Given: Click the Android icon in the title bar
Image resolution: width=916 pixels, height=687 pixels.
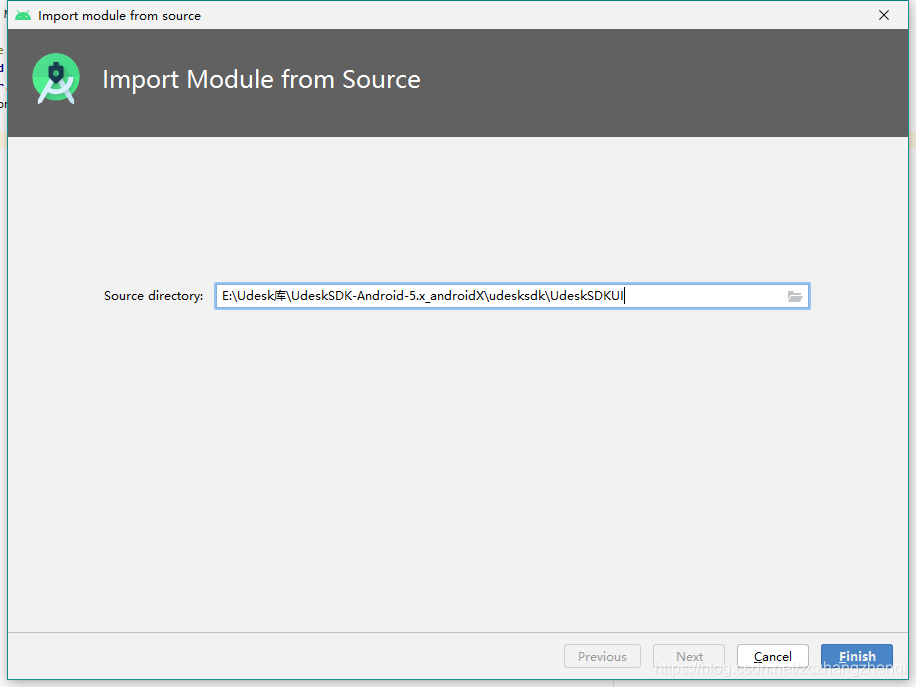Looking at the screenshot, I should point(23,15).
